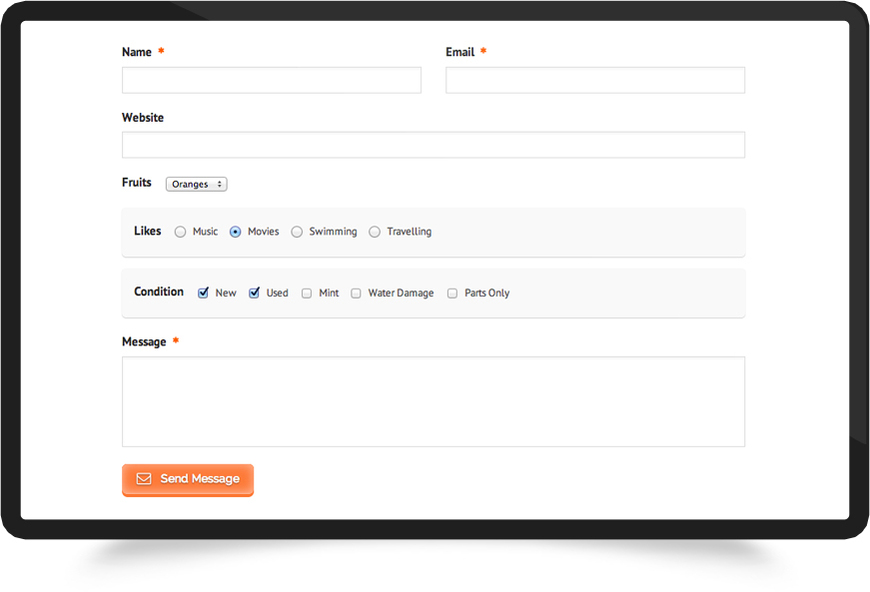Click into the Email text field
This screenshot has width=870, height=592.
pos(595,80)
